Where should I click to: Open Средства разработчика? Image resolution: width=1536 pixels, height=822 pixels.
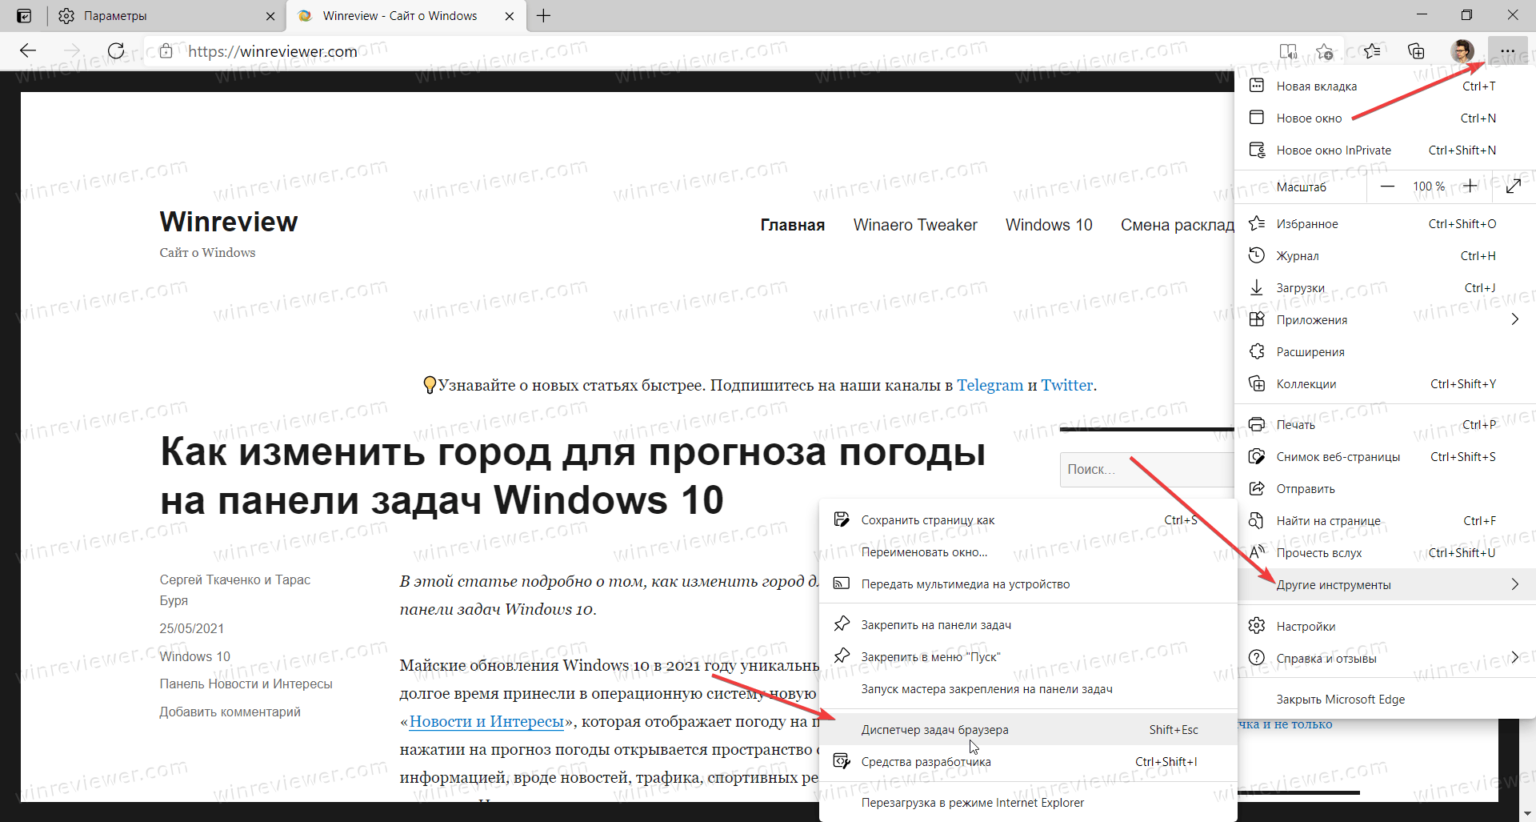tap(1028, 762)
